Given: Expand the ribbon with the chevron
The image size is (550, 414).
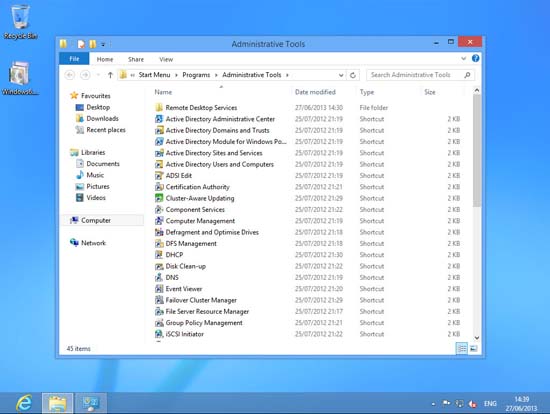Looking at the screenshot, I should pos(463,59).
